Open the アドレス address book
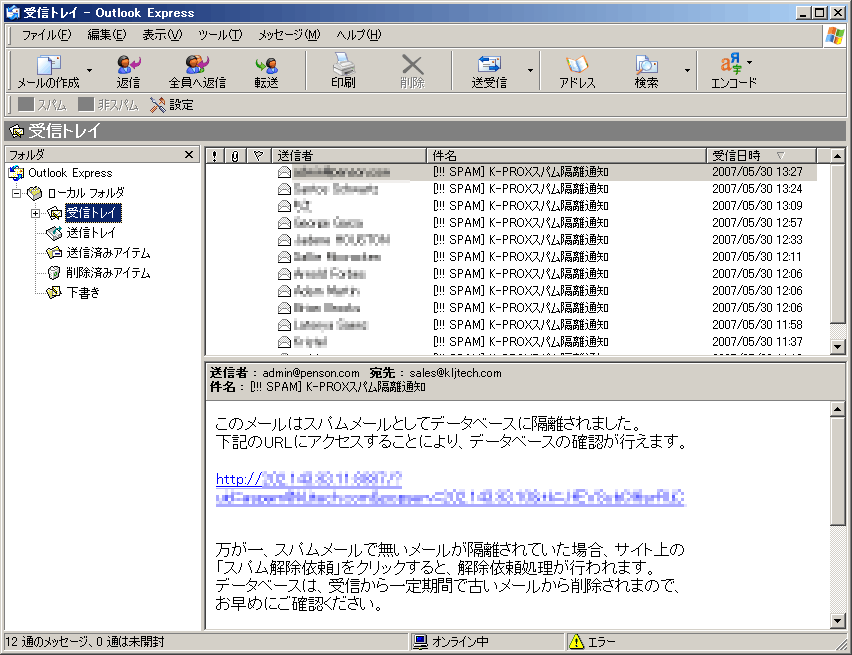 coord(577,71)
